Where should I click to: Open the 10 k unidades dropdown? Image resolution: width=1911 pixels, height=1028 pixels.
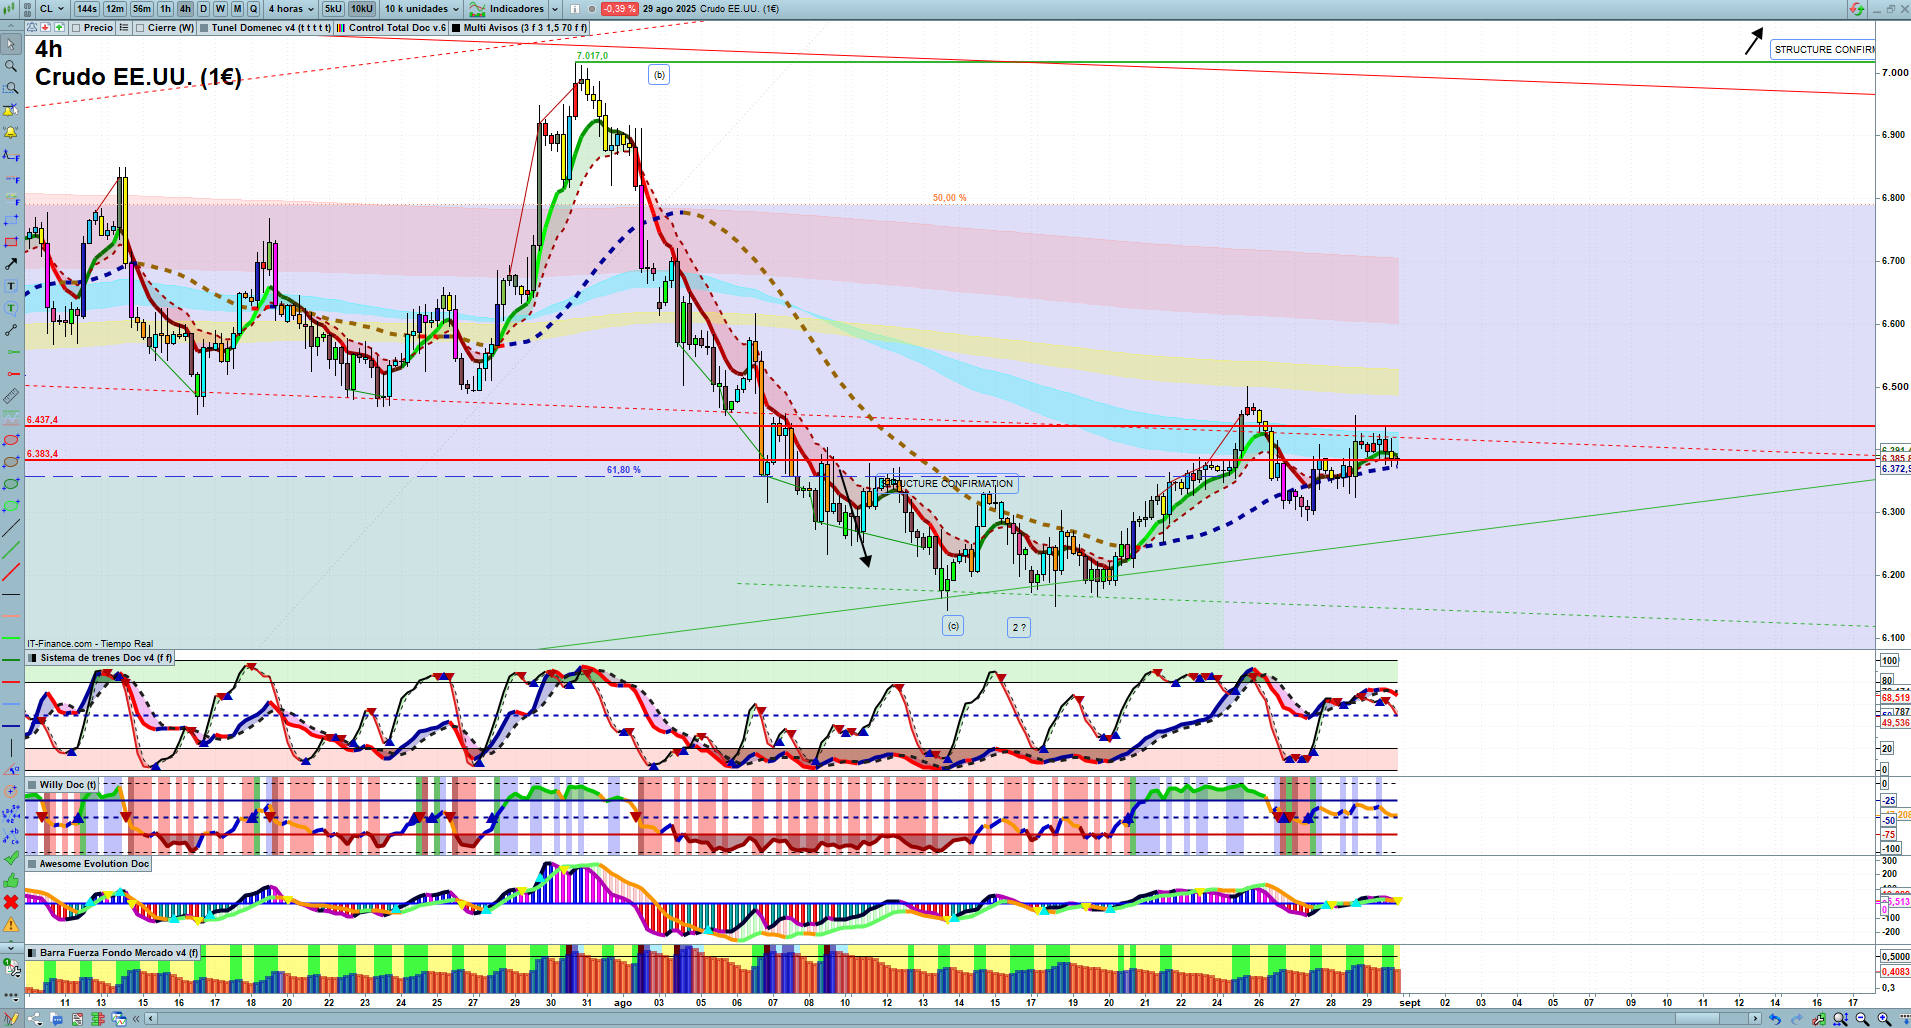tap(422, 9)
